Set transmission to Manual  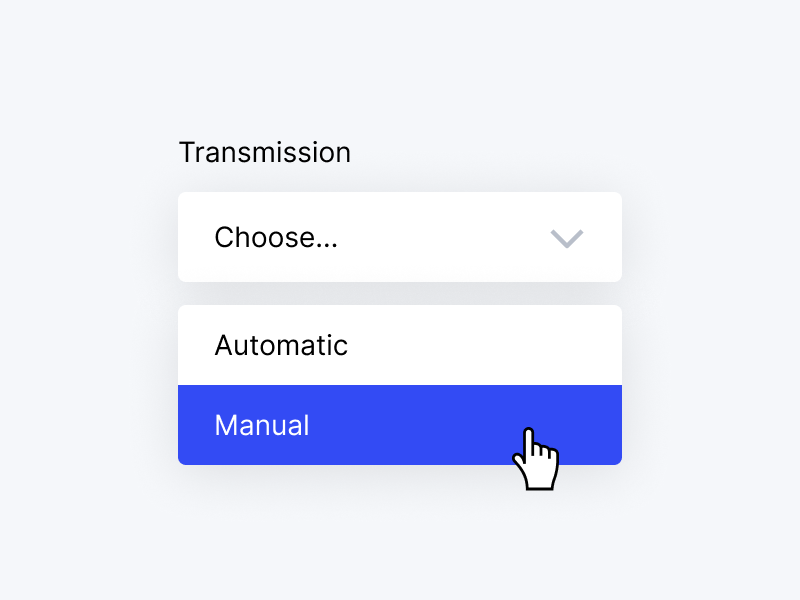click(400, 425)
